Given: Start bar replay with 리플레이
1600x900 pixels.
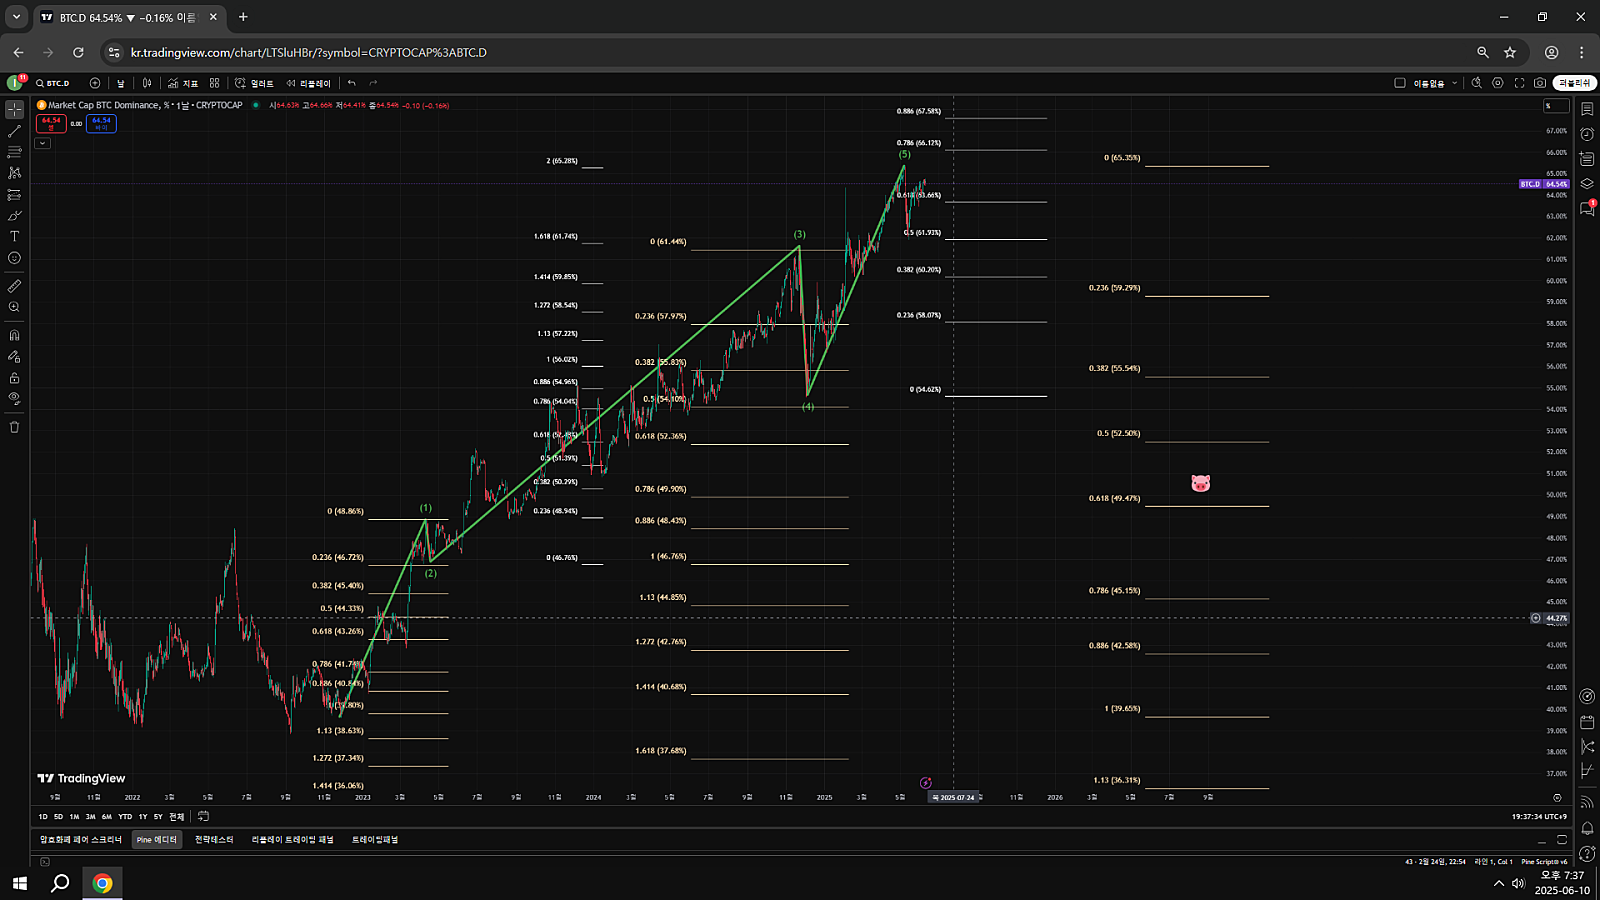Looking at the screenshot, I should pos(308,83).
